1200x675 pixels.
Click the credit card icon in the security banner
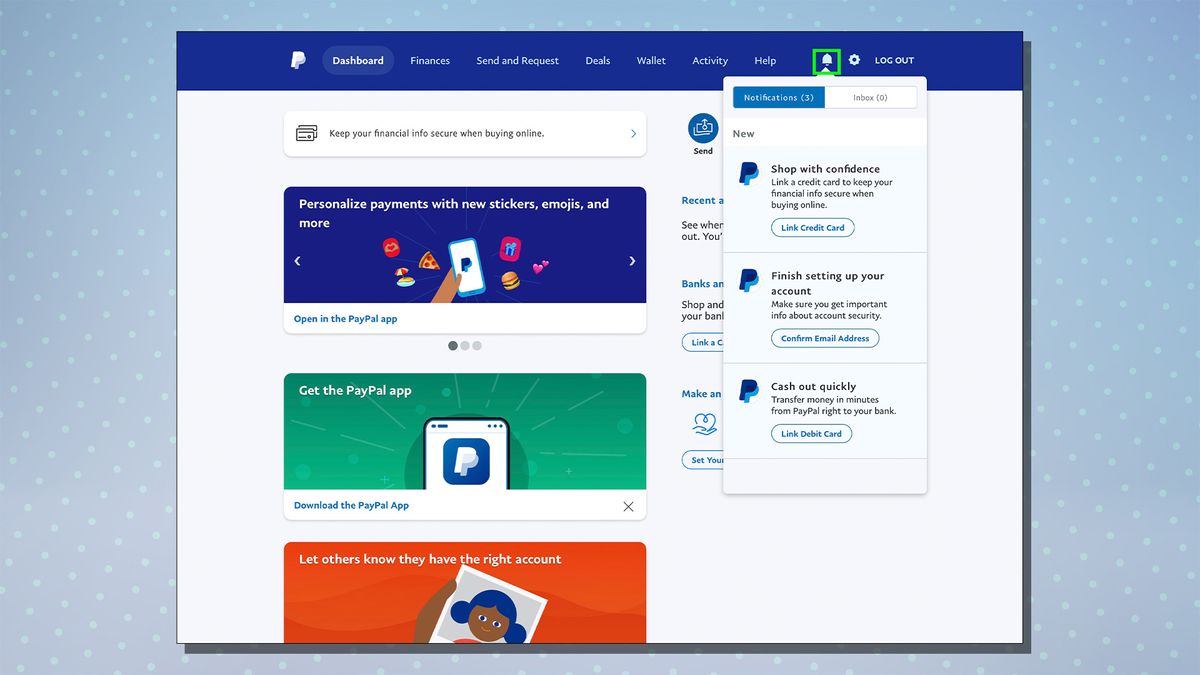click(x=306, y=133)
